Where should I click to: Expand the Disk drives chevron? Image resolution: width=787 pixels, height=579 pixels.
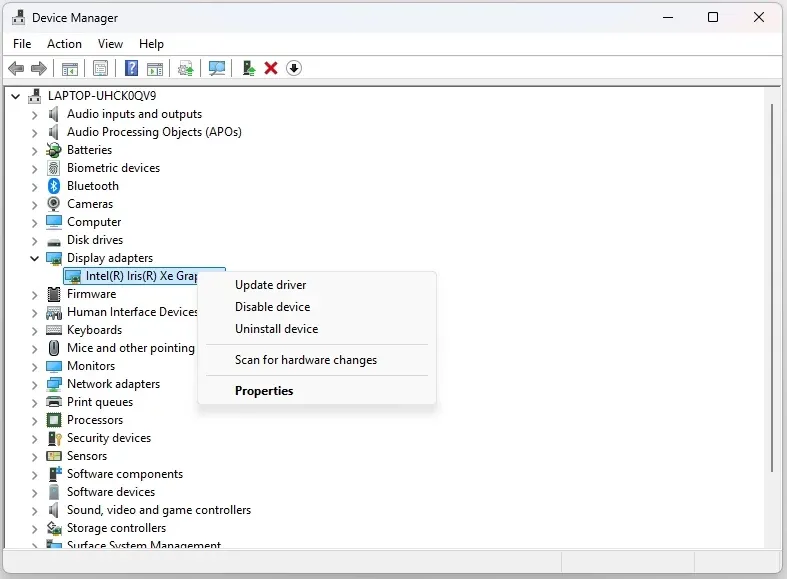point(34,241)
